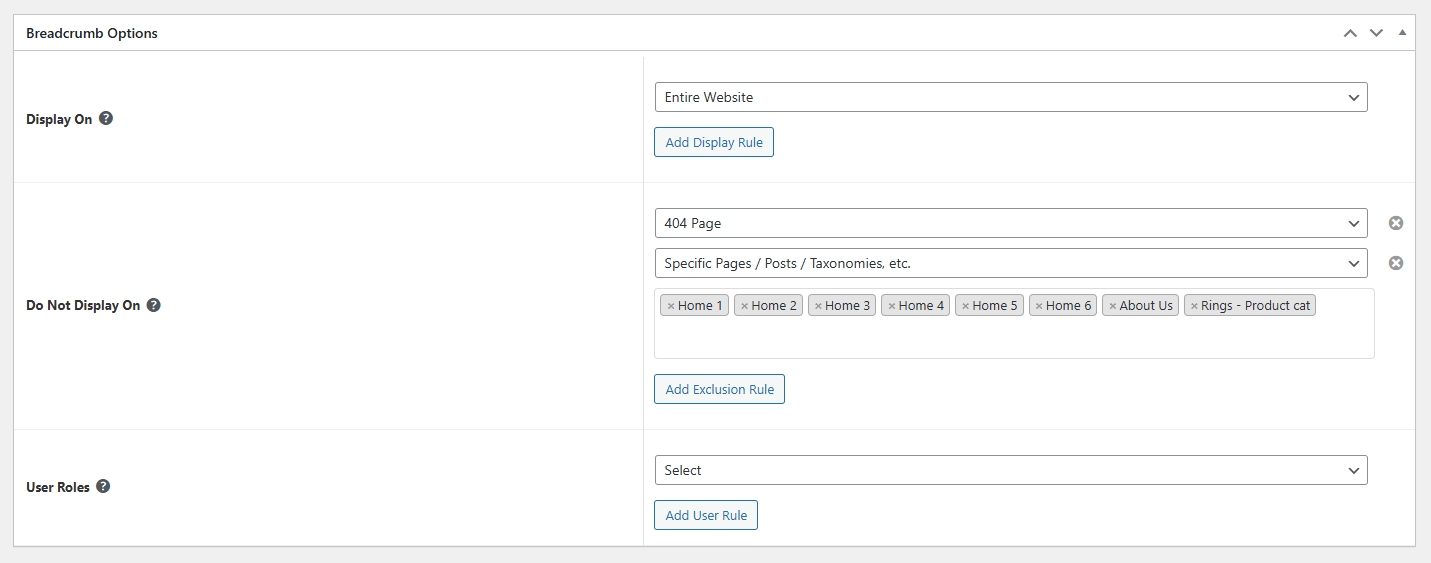Click help icon next to User Roles
1431x563 pixels.
[103, 487]
